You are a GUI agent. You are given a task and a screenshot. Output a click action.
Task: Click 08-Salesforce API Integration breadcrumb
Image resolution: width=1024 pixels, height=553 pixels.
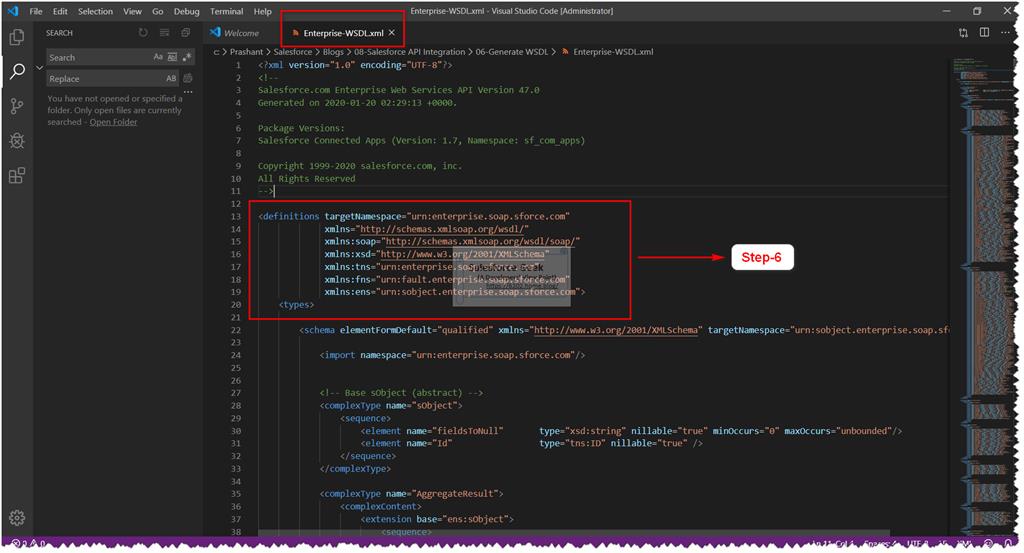point(409,52)
